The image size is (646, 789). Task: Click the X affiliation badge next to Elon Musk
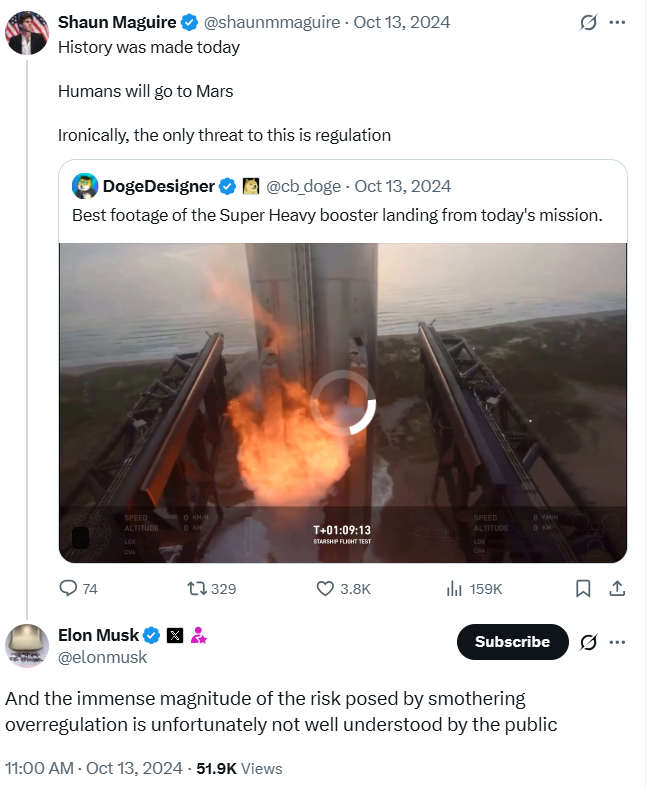click(175, 635)
